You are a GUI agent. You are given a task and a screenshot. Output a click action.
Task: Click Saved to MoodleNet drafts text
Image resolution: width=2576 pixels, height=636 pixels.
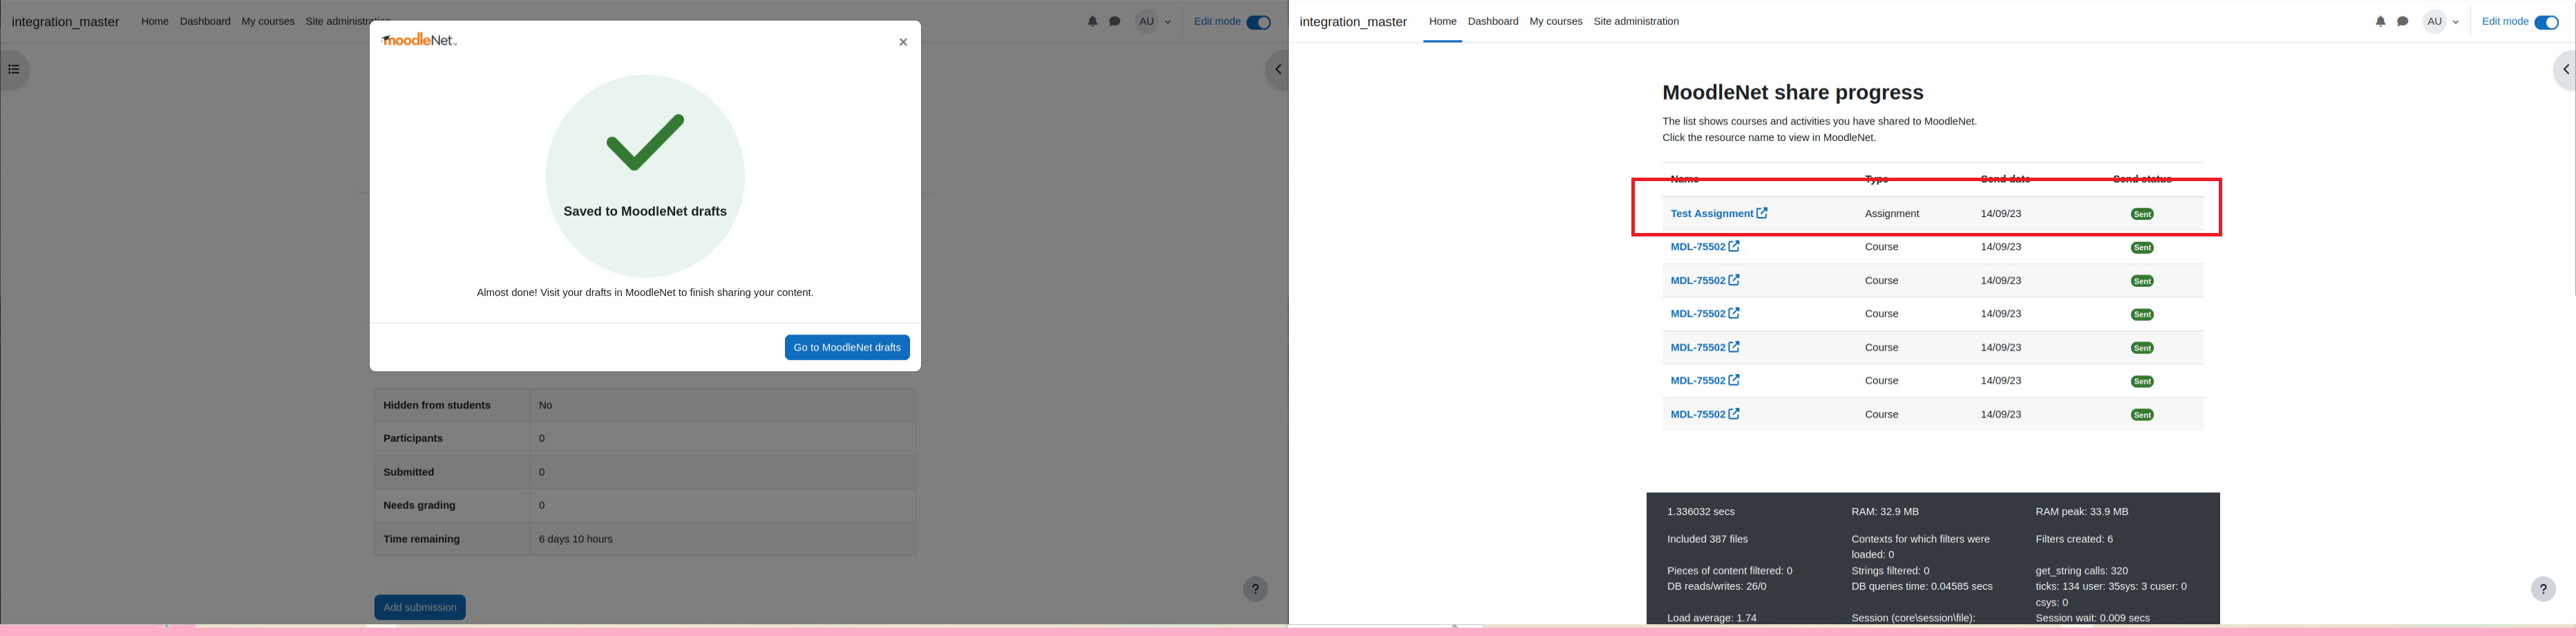(645, 212)
